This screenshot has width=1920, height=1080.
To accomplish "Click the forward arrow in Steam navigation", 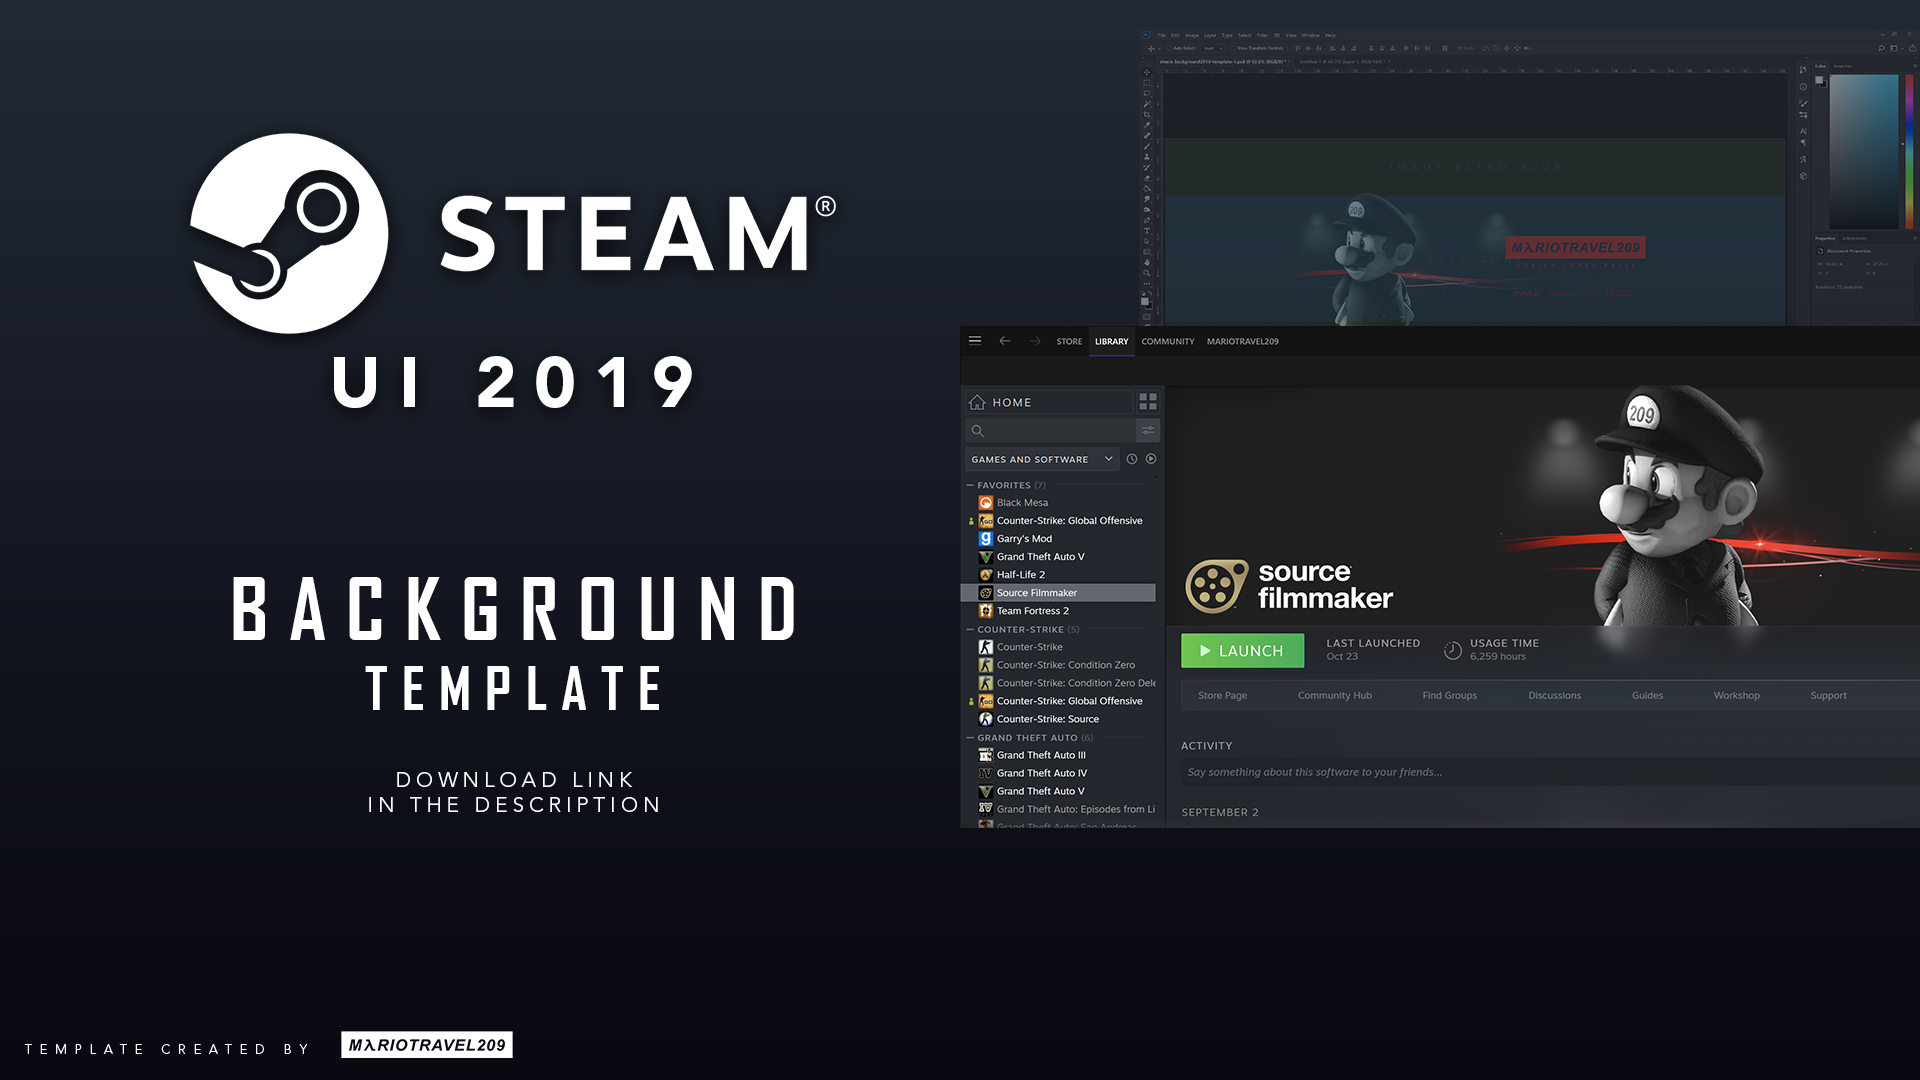I will pos(1035,341).
